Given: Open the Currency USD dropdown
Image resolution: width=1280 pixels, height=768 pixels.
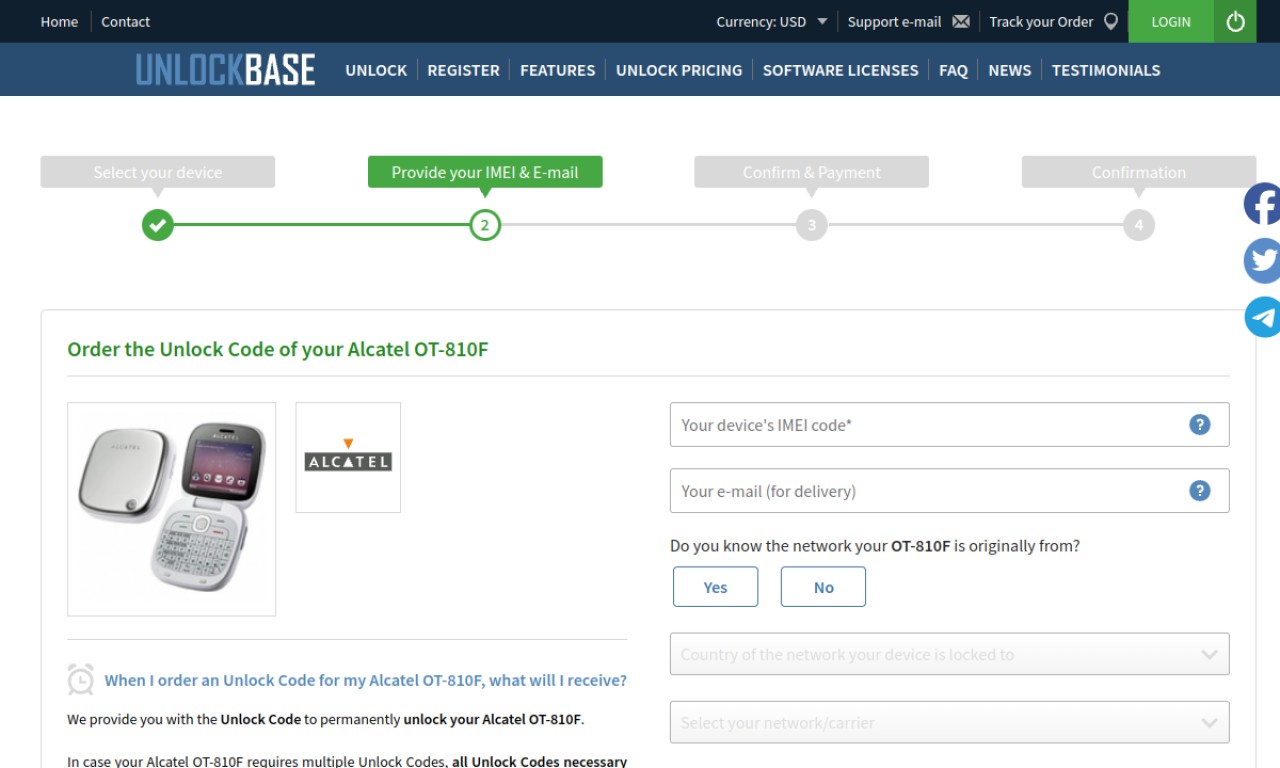Looking at the screenshot, I should click(x=772, y=21).
